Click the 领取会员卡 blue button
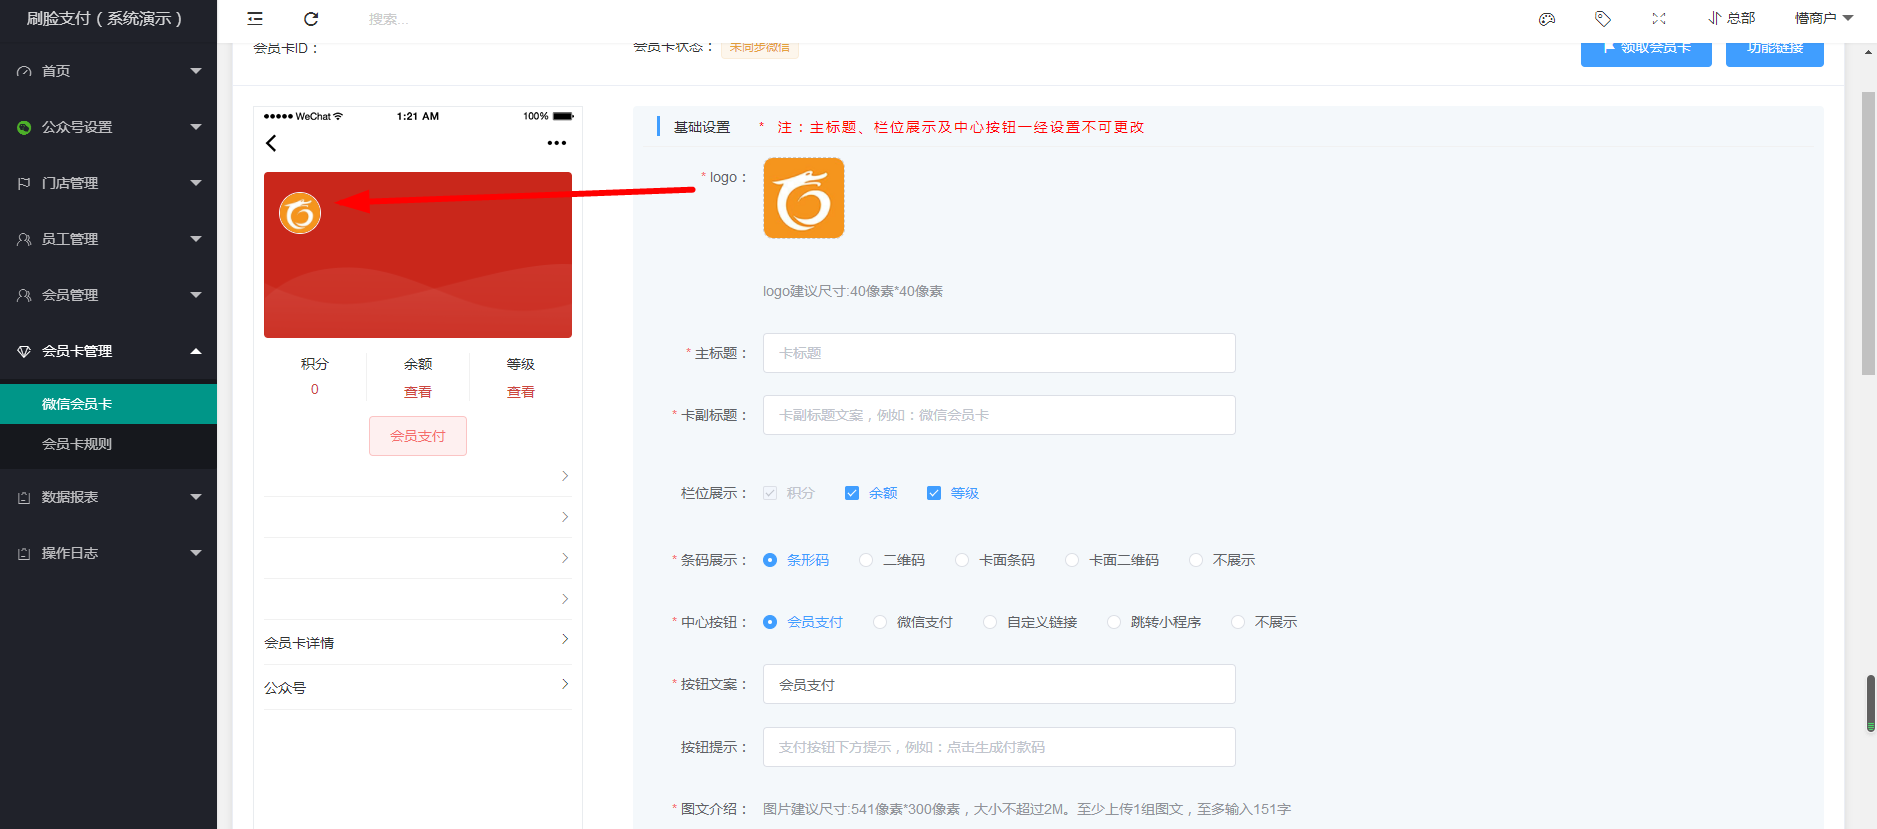The width and height of the screenshot is (1877, 829). click(1646, 54)
